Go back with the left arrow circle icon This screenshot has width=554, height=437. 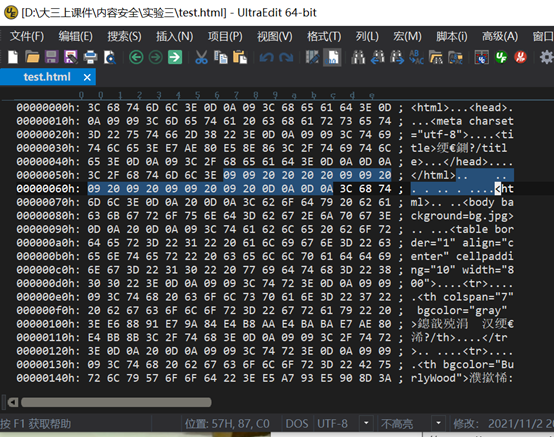pyautogui.click(x=136, y=57)
